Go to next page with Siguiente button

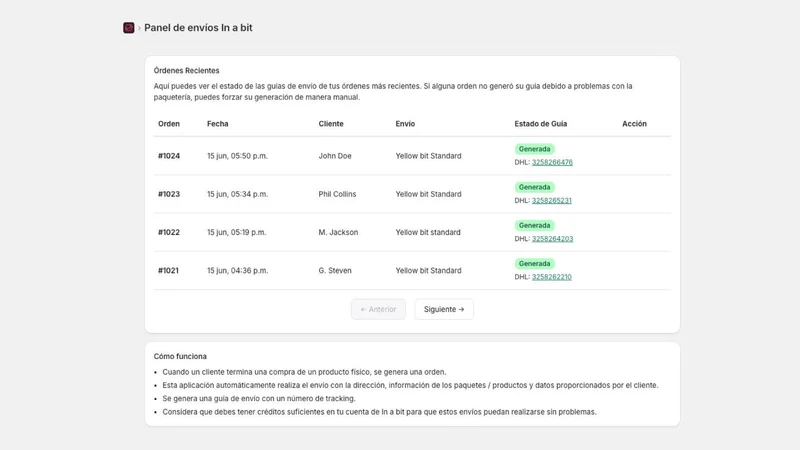pos(444,309)
